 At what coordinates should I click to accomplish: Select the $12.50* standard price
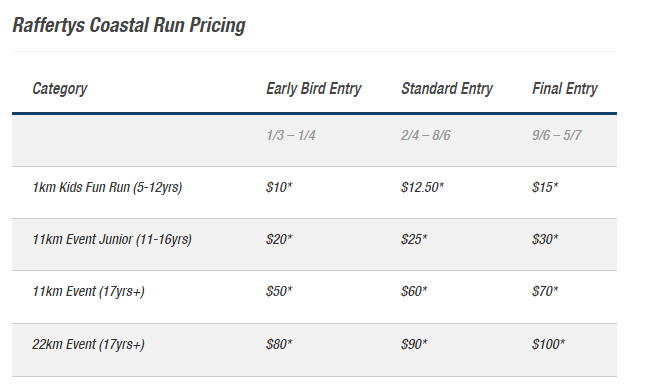[x=422, y=187]
